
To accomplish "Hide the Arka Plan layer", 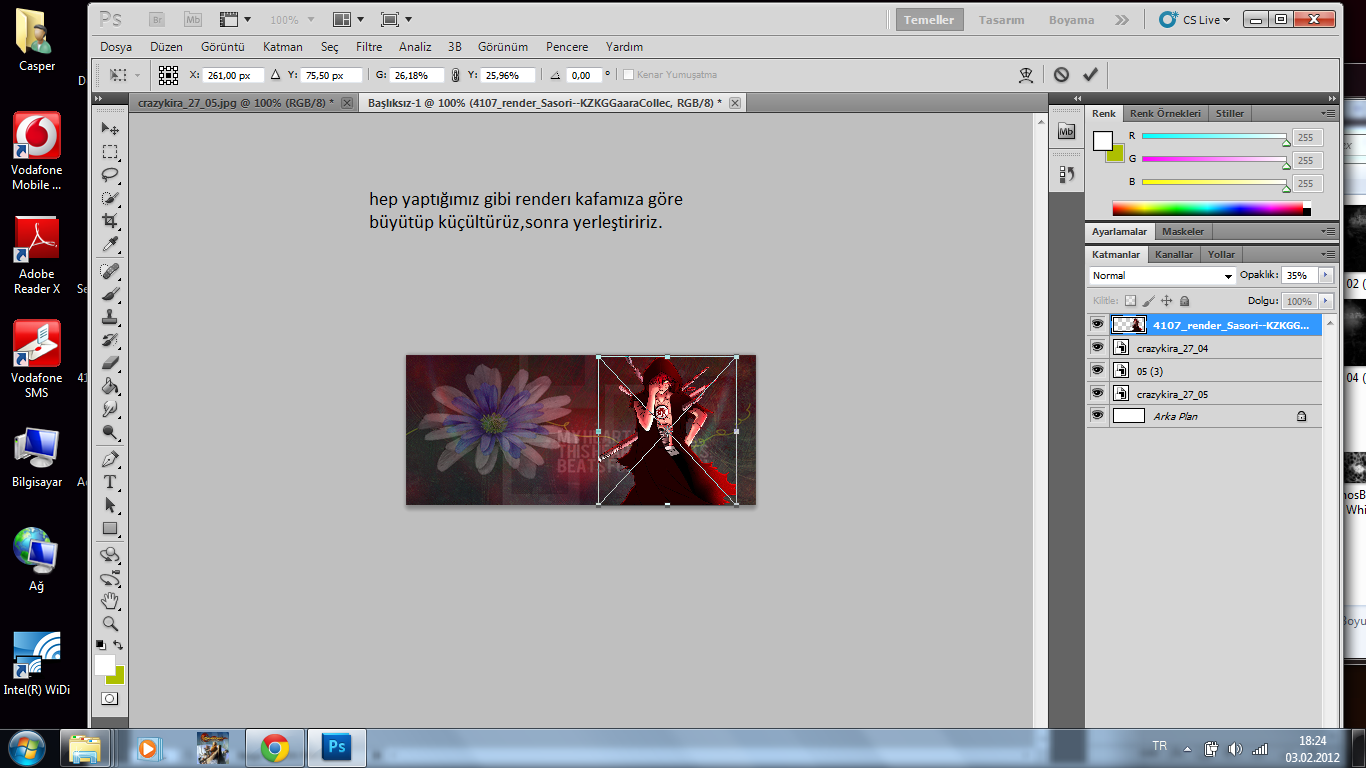I will click(x=1097, y=416).
